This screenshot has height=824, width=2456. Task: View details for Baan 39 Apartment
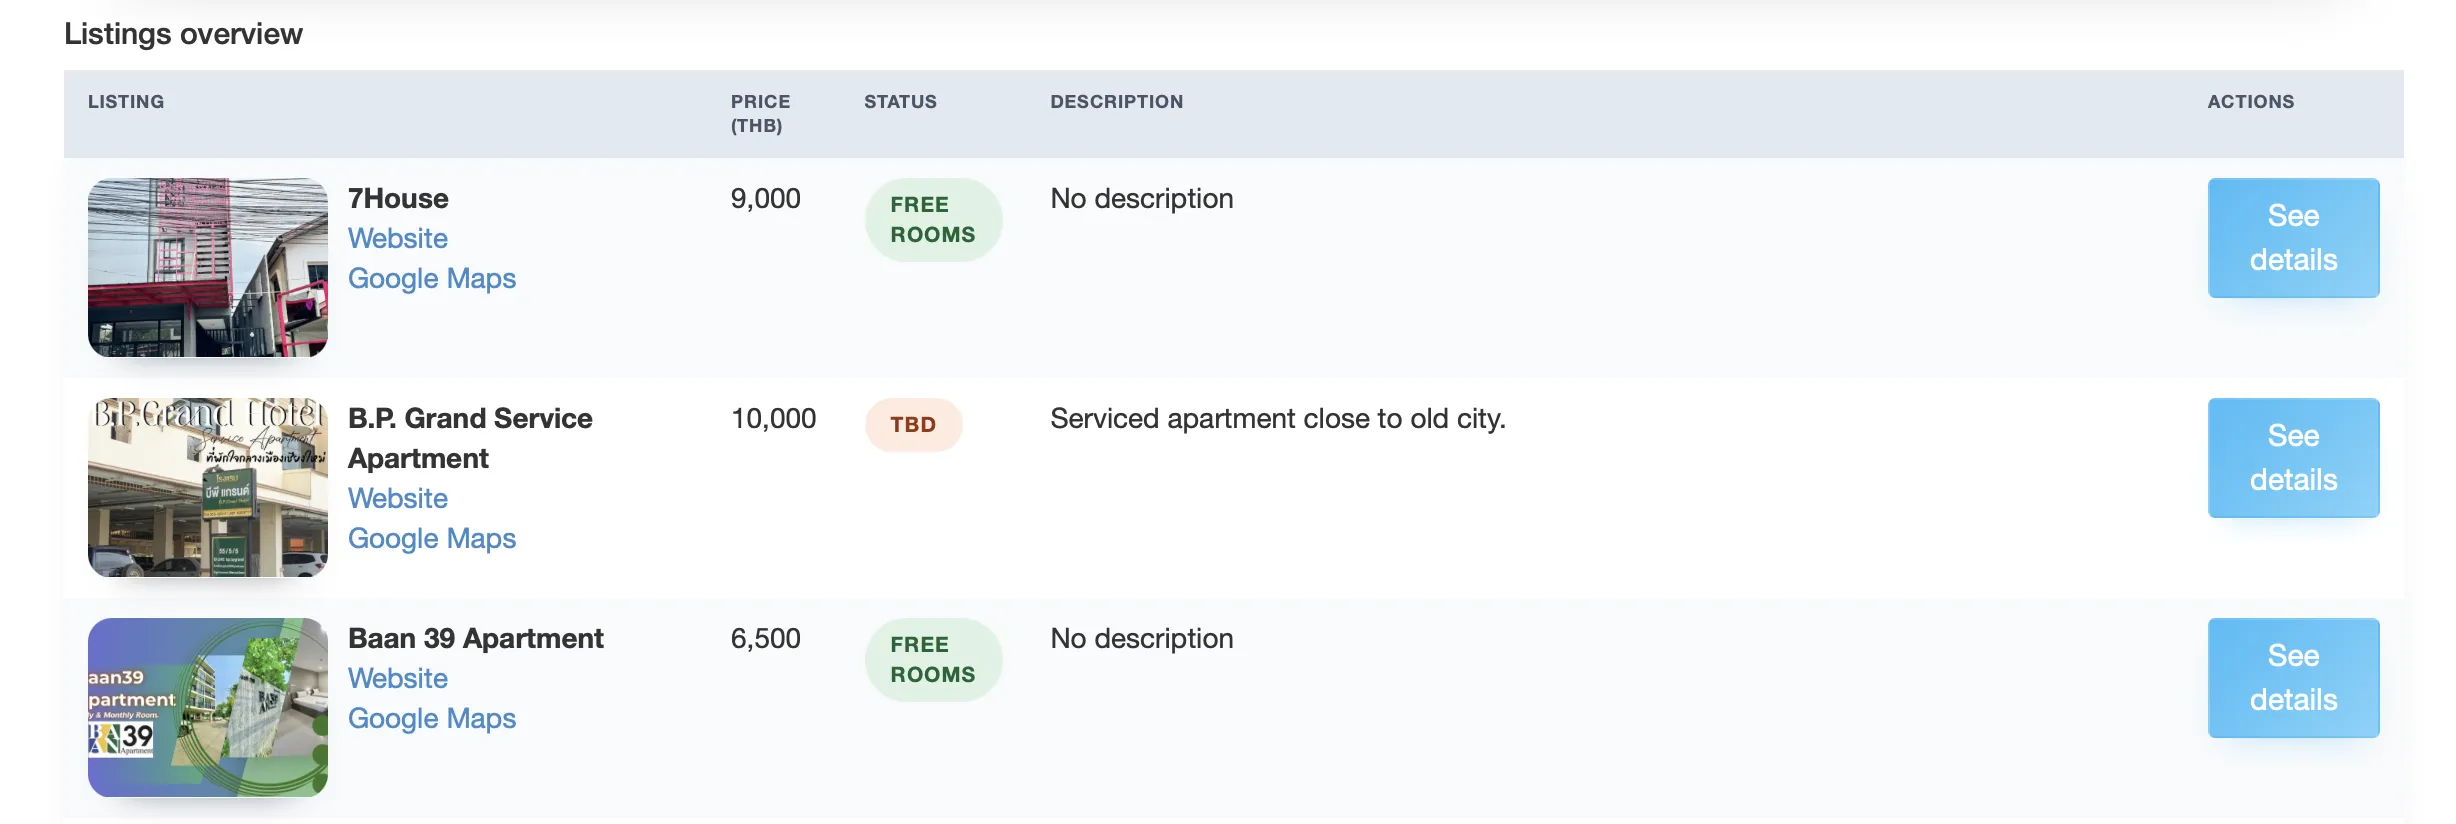click(x=2292, y=678)
